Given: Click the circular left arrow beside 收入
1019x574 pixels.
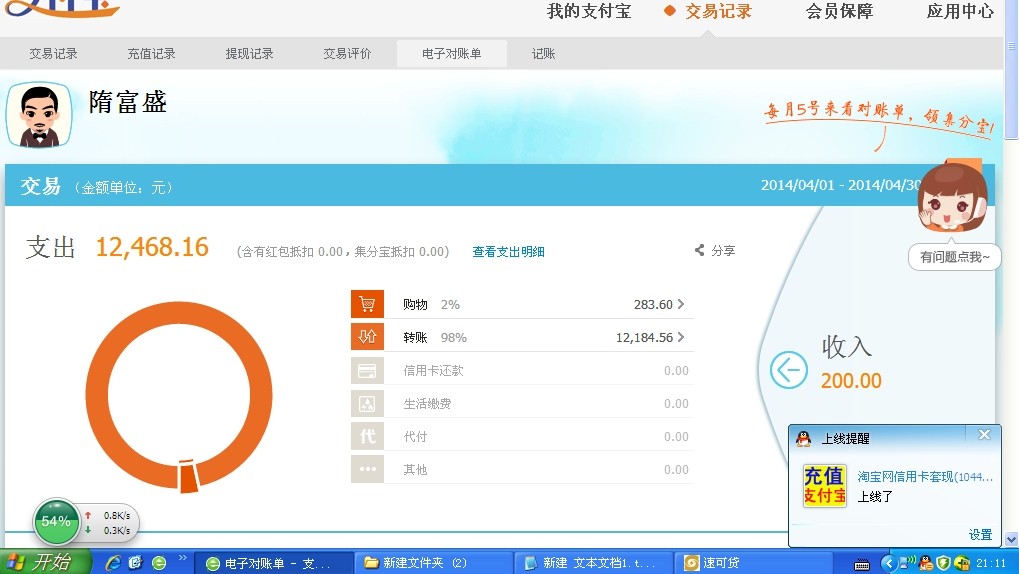Looking at the screenshot, I should pos(788,371).
